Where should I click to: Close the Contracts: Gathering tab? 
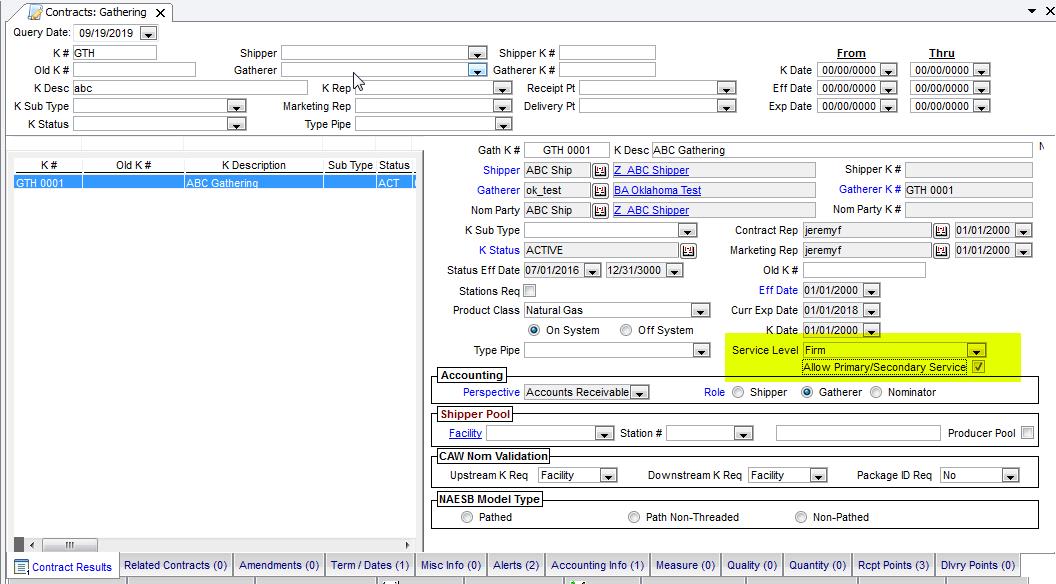coord(160,13)
